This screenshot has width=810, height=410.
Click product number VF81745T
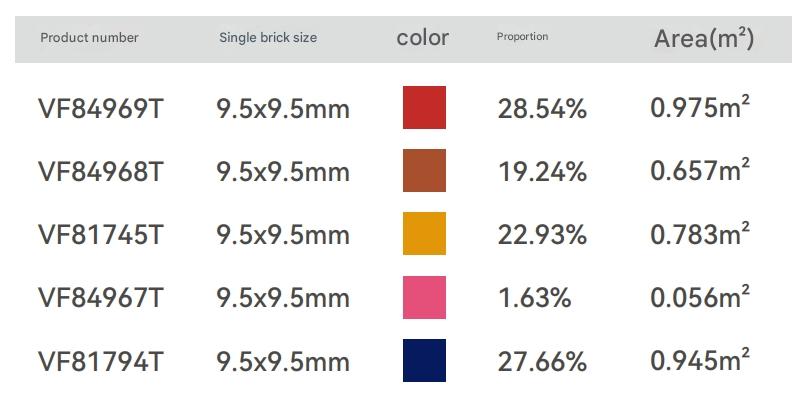(100, 235)
